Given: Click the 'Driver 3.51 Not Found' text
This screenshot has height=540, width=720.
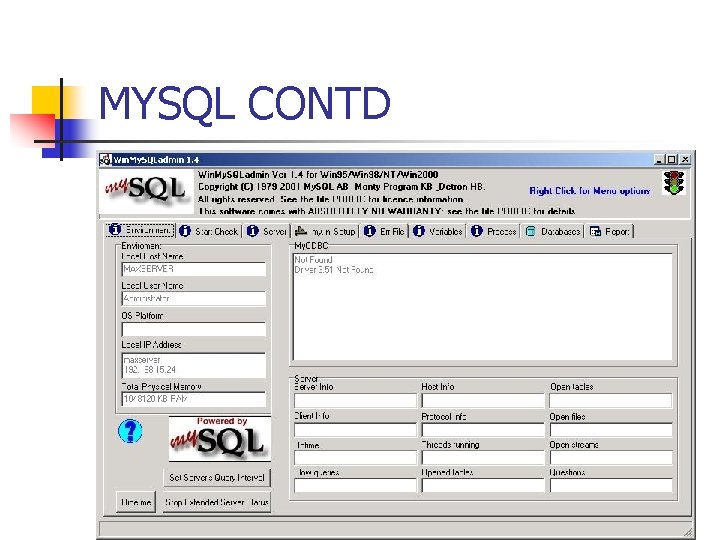Looking at the screenshot, I should pos(333,270).
